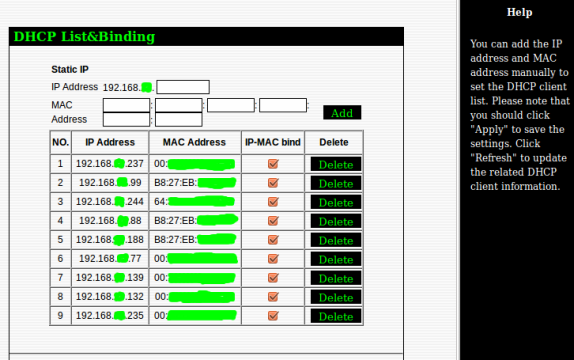This screenshot has height=360, width=574.
Task: Delete entry 1 ending in .237
Action: pos(336,164)
